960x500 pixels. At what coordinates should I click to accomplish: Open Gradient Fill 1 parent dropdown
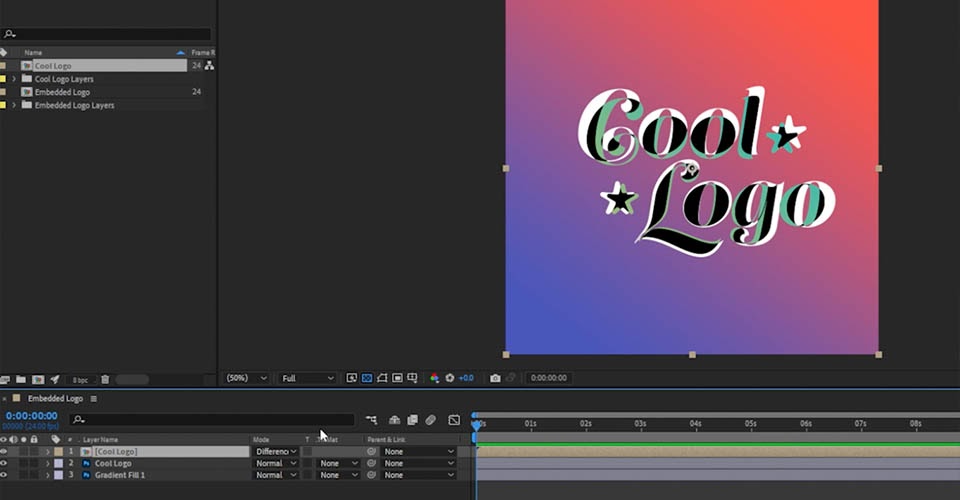tap(419, 475)
